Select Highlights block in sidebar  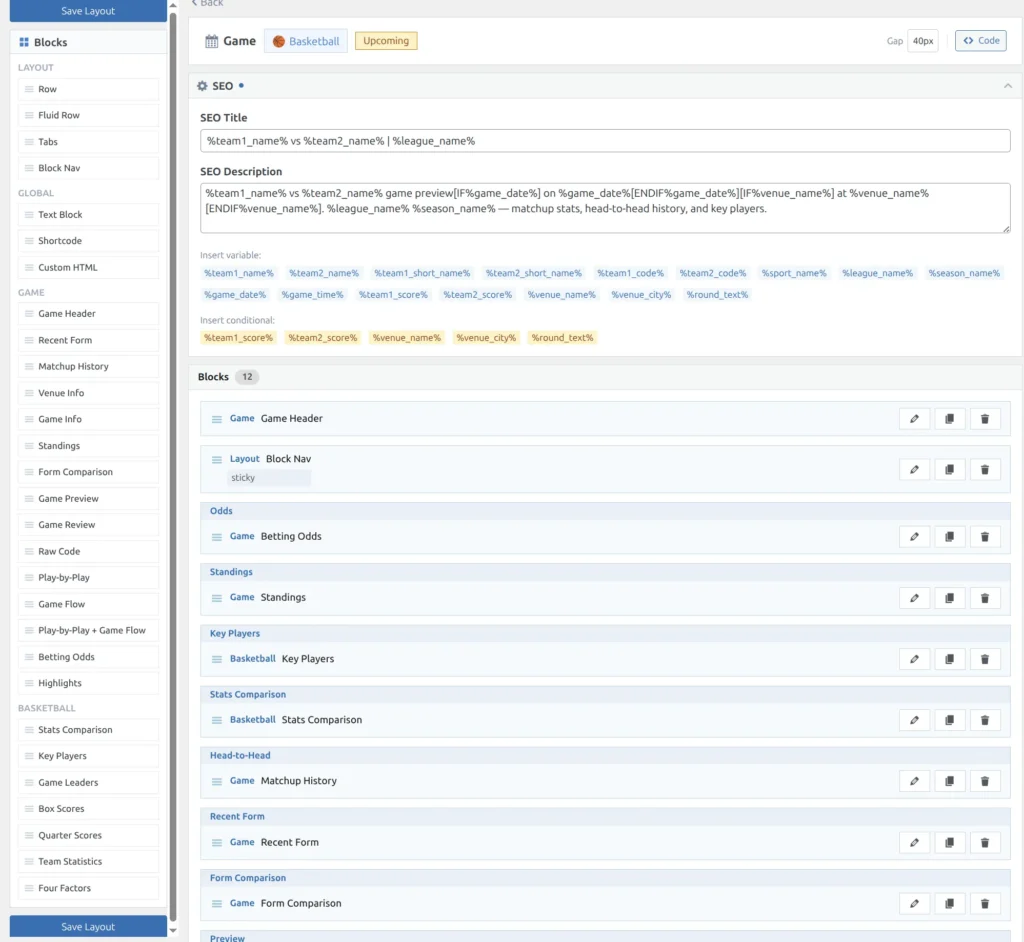(x=88, y=683)
